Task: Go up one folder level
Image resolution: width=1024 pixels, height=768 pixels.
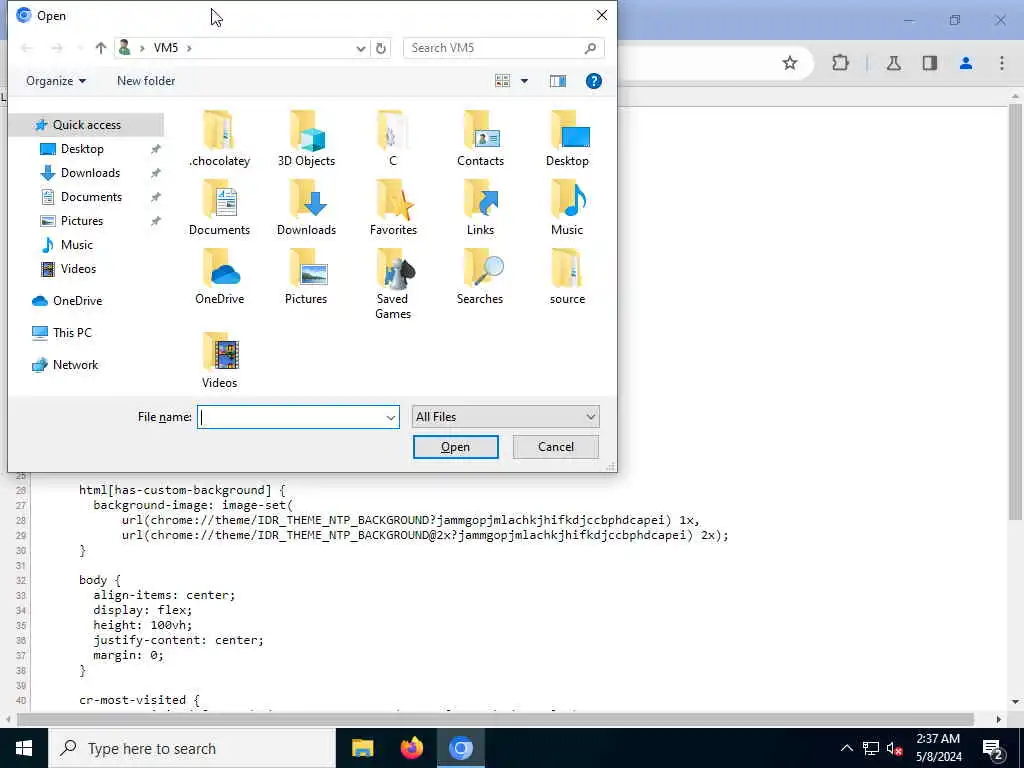Action: (101, 48)
